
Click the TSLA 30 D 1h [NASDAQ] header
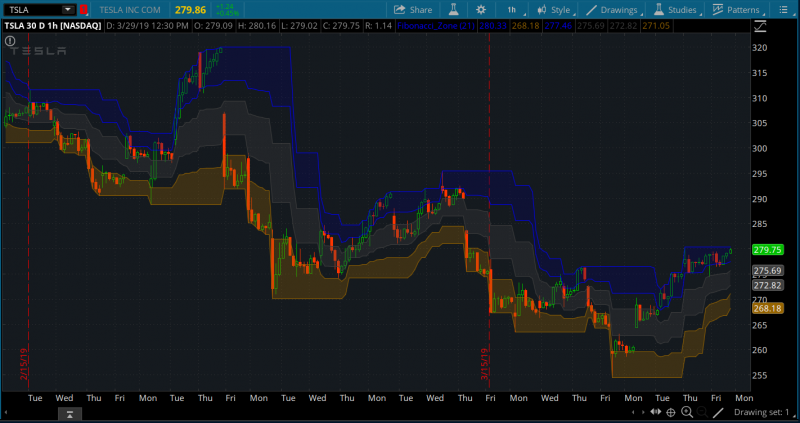coord(53,26)
